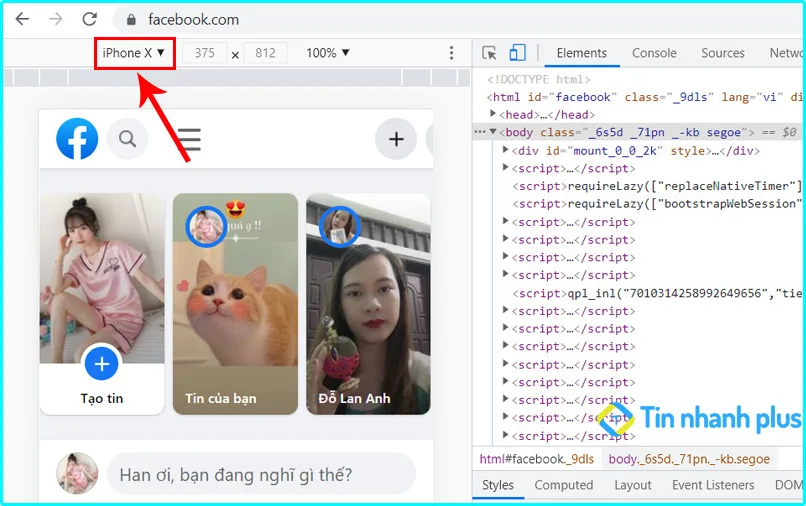Click the facebook.com address bar
The image size is (806, 506).
pos(457,20)
